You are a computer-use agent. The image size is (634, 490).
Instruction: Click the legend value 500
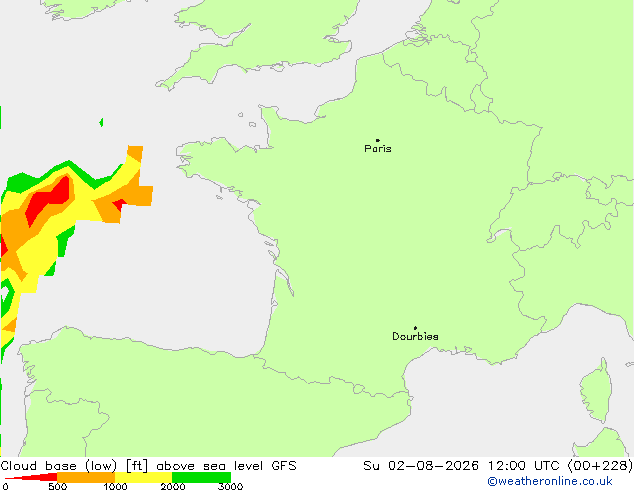click(x=57, y=486)
